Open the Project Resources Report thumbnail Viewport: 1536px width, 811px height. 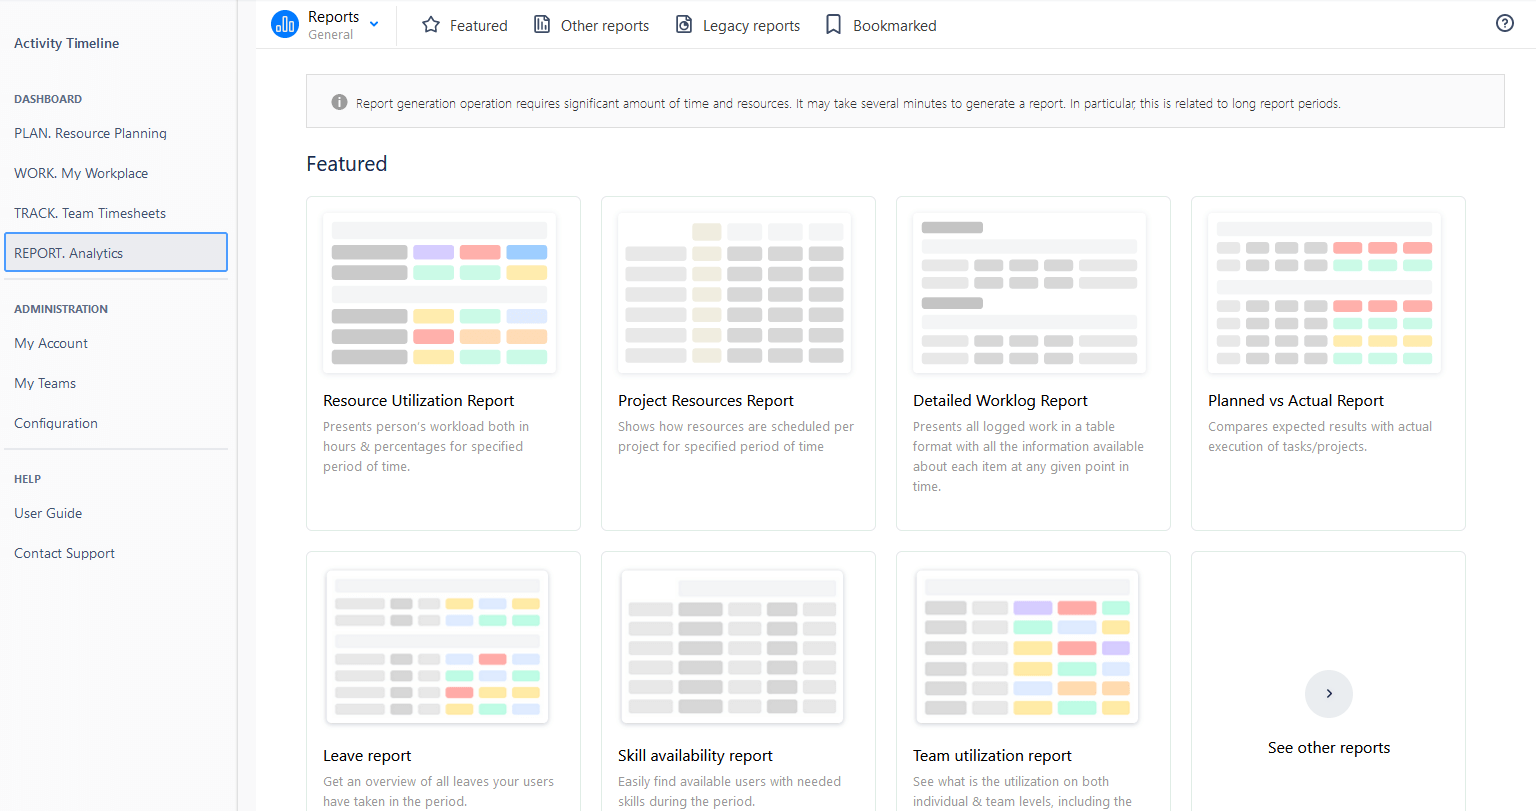pyautogui.click(x=734, y=293)
